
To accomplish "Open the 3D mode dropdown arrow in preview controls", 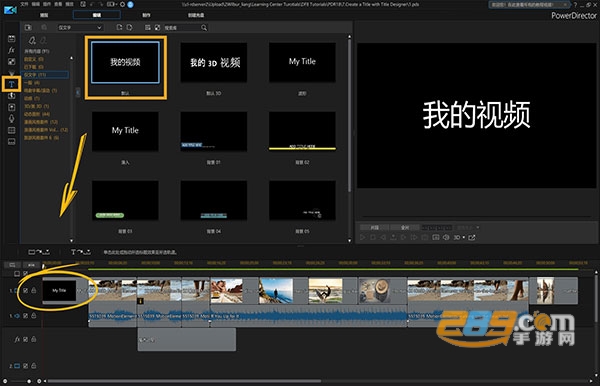I will pyautogui.click(x=464, y=238).
